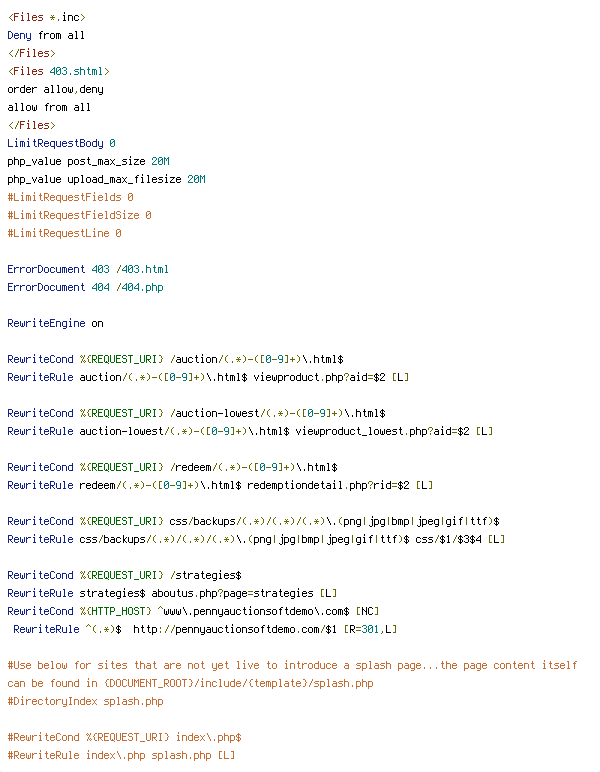Click RewriteRule pointing to viewproduct_lowest.php
The image size is (600, 772).
pos(250,431)
